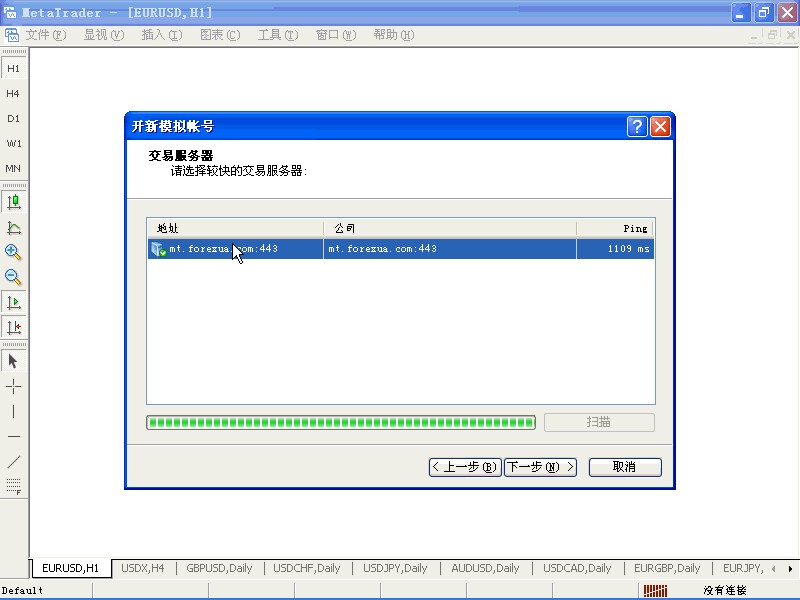Switch to the EURGBP,Daily chart tab
This screenshot has height=600, width=800.
667,568
